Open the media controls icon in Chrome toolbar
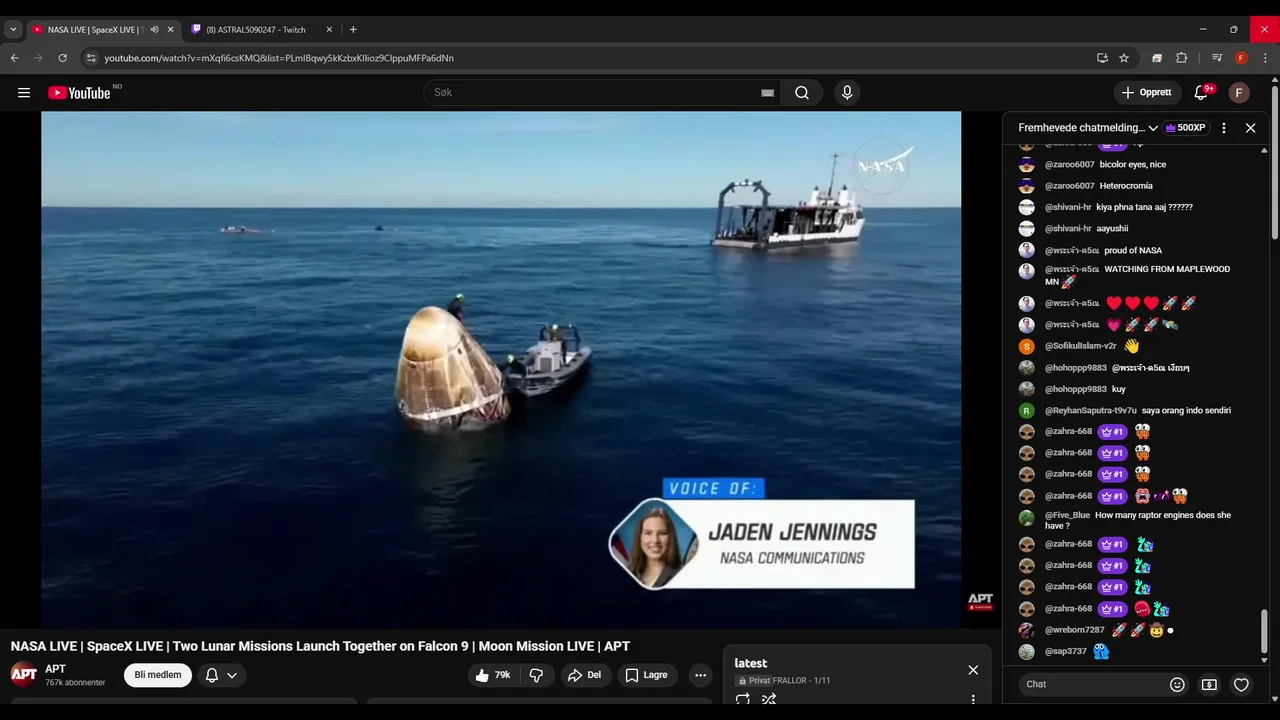The image size is (1280, 720). (x=1217, y=58)
